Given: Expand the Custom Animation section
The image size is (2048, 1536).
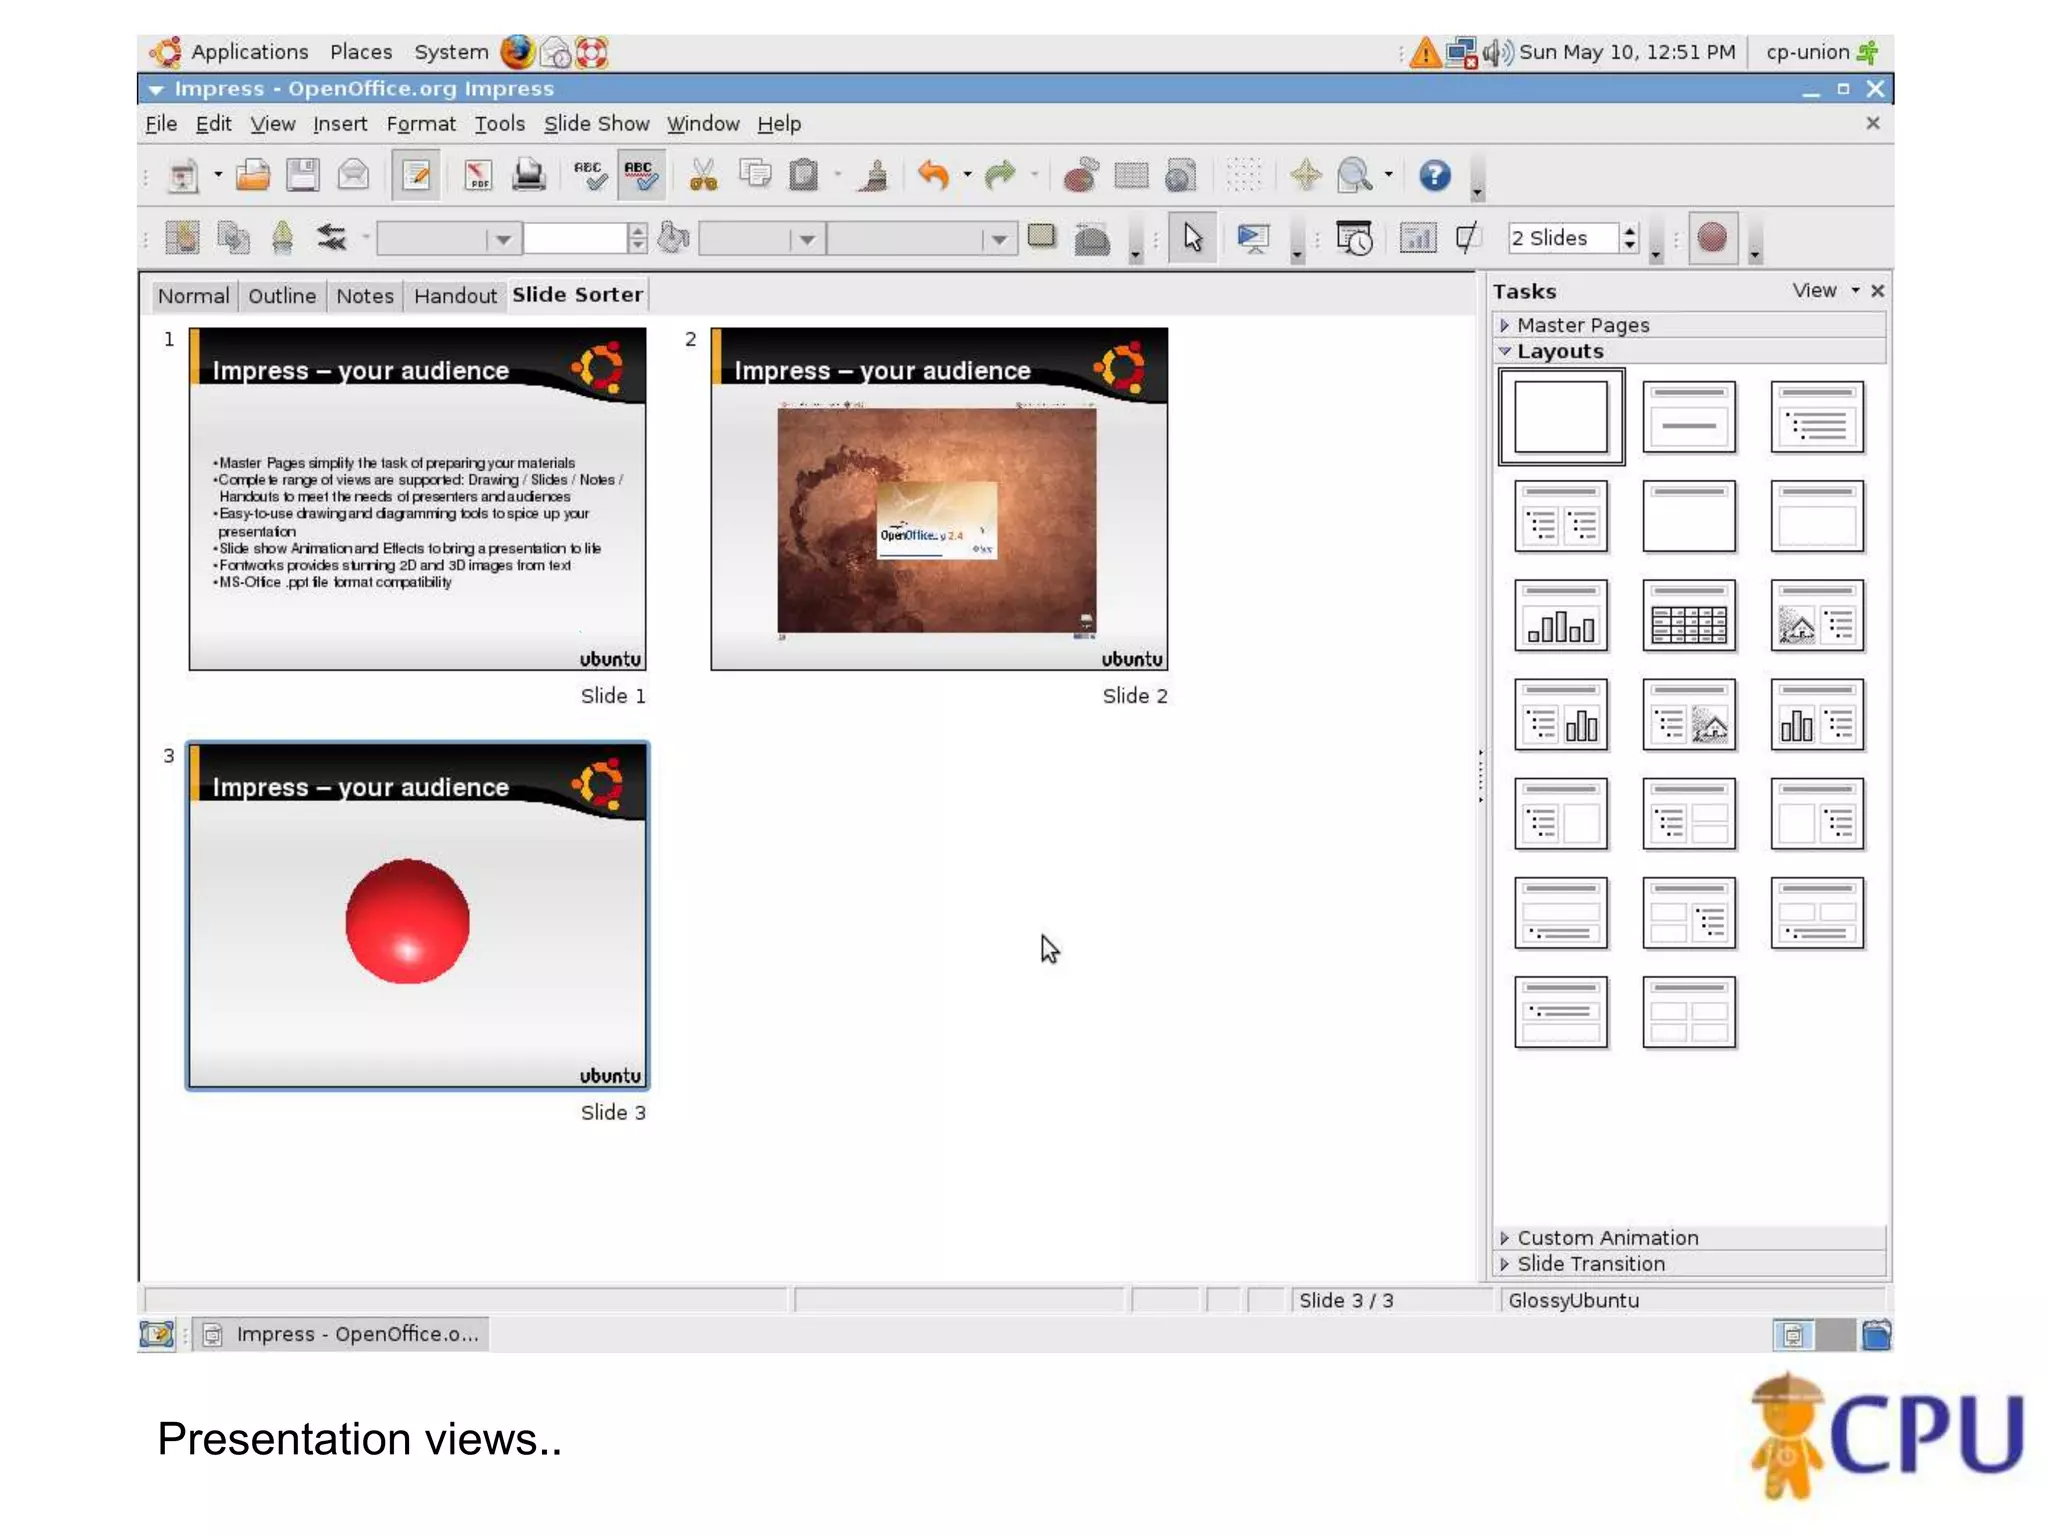Looking at the screenshot, I should click(x=1606, y=1238).
